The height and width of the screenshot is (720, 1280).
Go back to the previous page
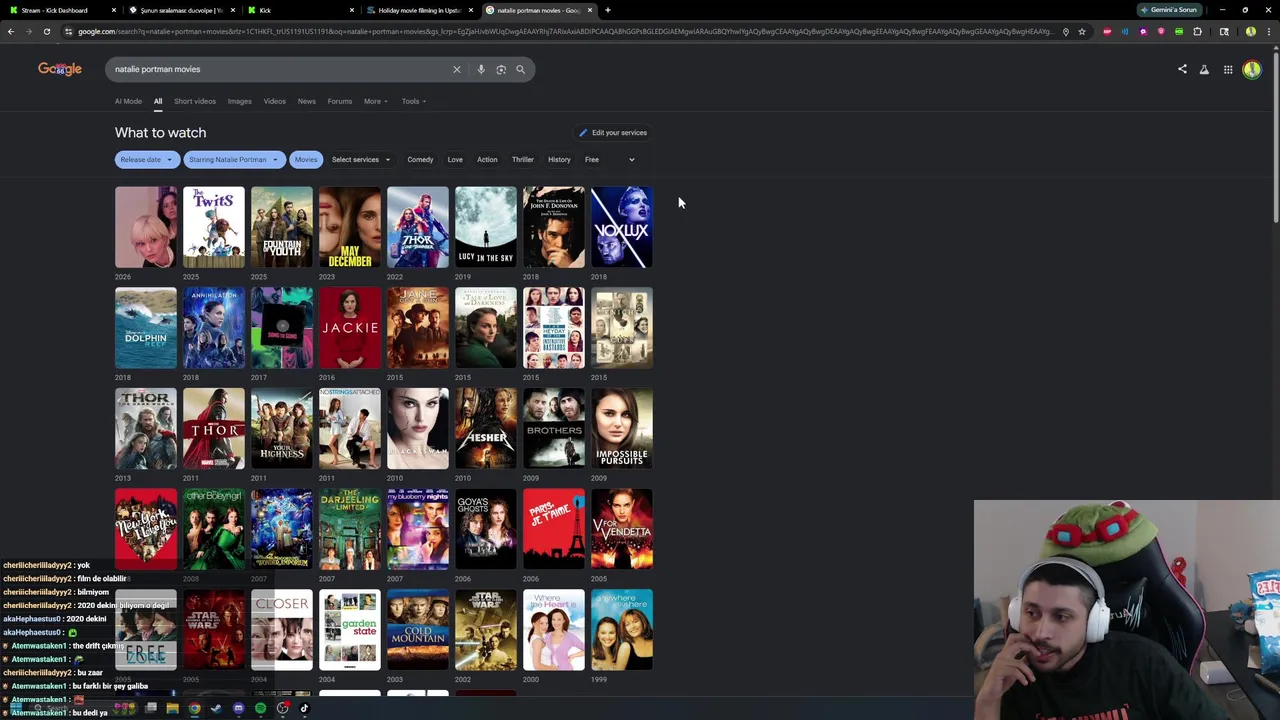tap(10, 31)
